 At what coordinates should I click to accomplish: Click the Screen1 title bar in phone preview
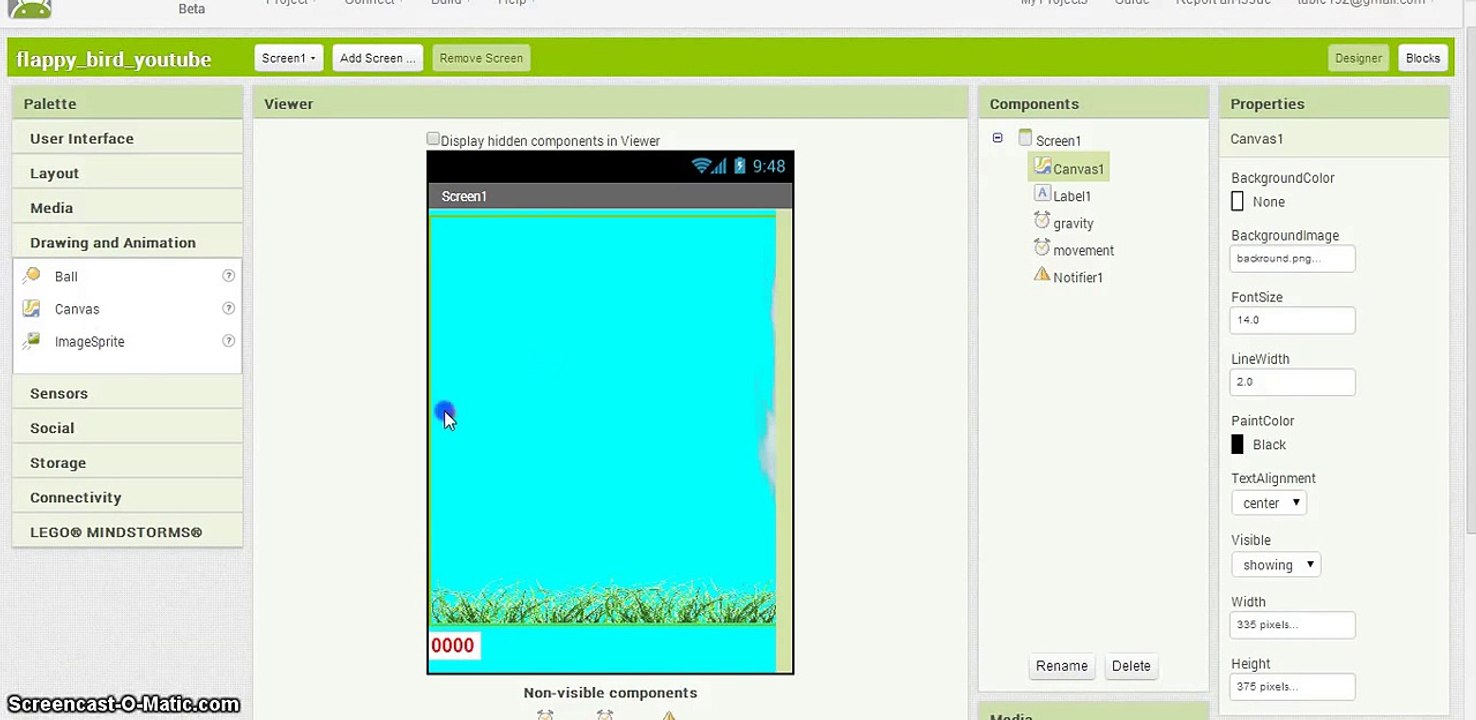610,196
